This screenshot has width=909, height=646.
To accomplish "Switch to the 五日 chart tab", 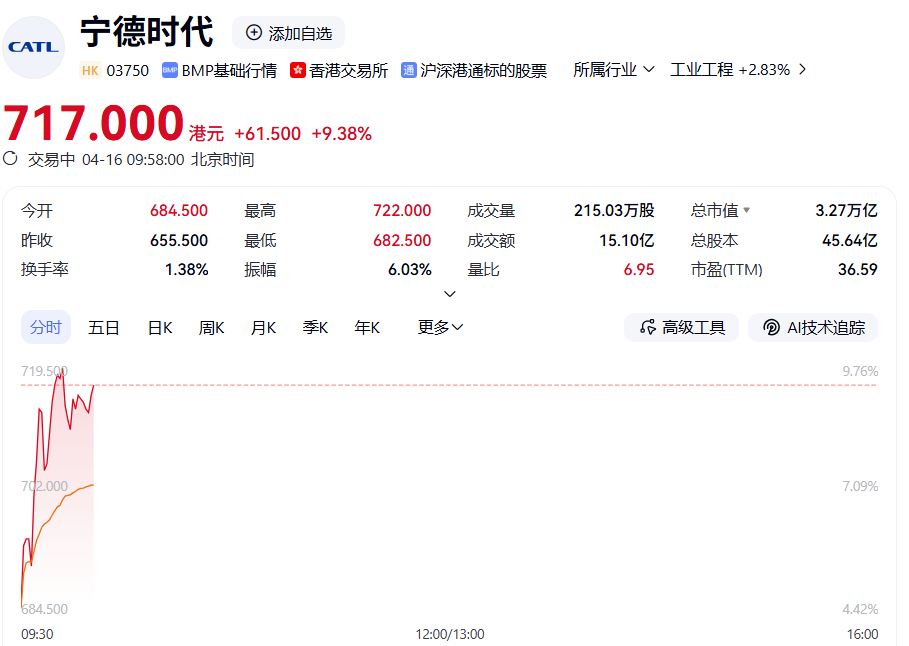I will click(x=104, y=327).
